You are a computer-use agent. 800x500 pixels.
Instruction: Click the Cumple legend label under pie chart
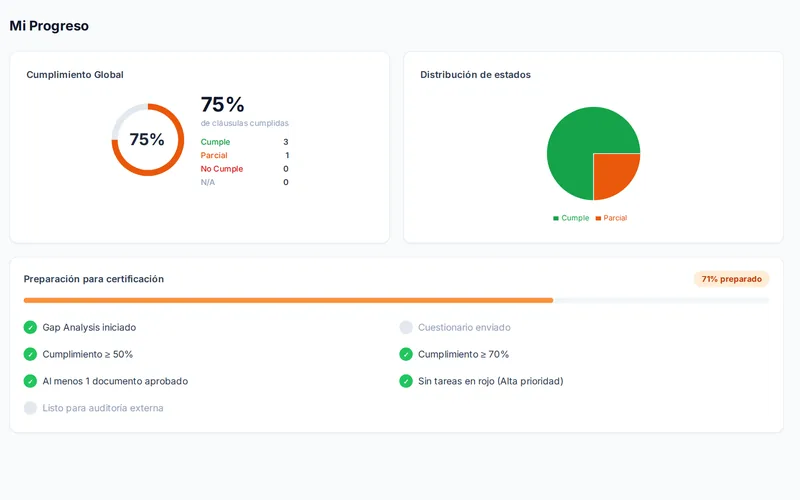coord(575,218)
